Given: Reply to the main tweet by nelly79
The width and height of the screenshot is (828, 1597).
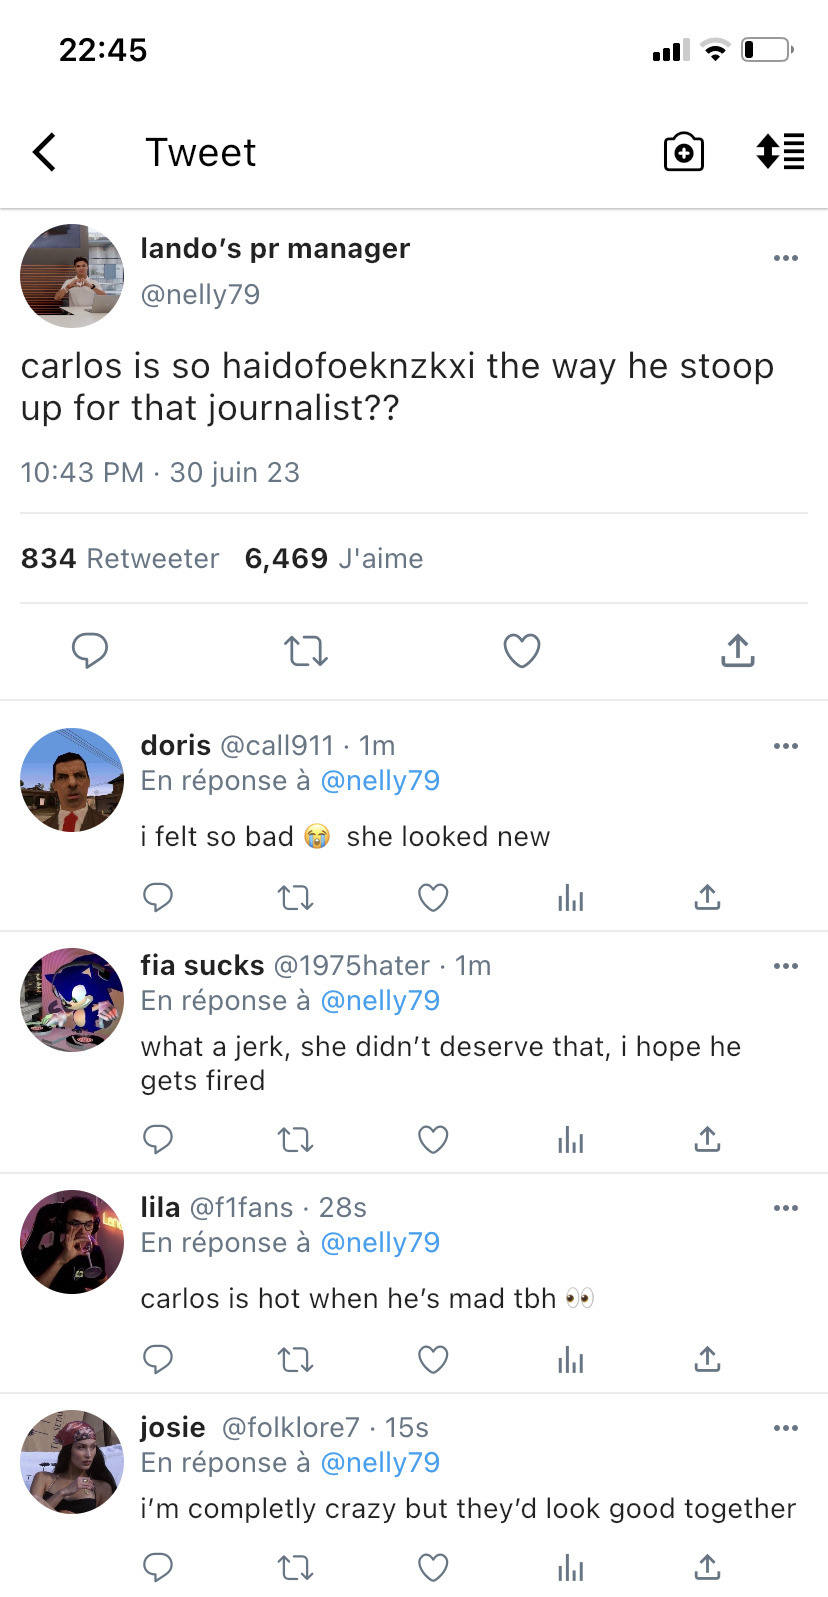Looking at the screenshot, I should click(90, 651).
